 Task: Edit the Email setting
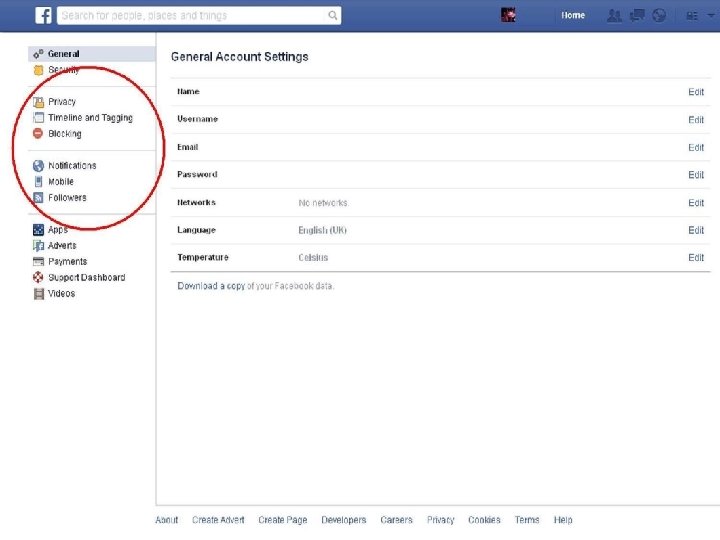point(696,147)
